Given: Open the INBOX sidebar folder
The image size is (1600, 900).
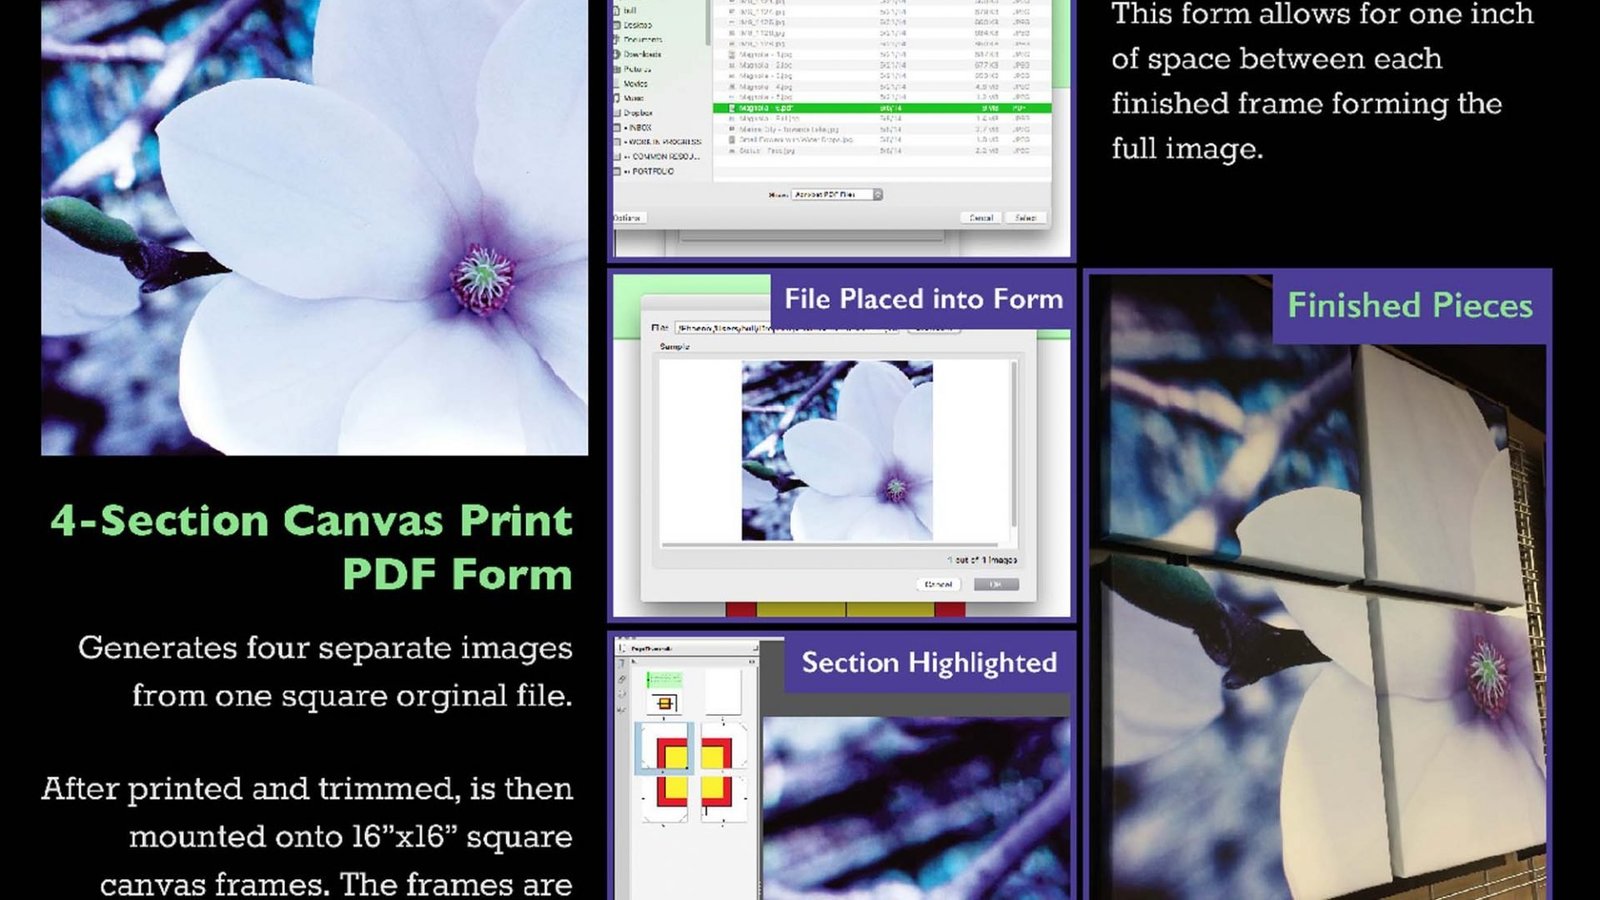Looking at the screenshot, I should pyautogui.click(x=640, y=128).
